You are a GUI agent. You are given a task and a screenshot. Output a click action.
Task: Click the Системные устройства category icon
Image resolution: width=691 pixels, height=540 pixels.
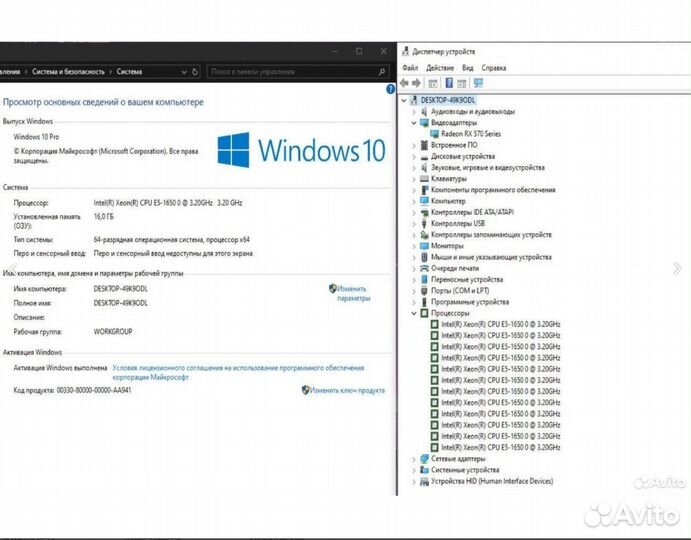click(x=424, y=470)
